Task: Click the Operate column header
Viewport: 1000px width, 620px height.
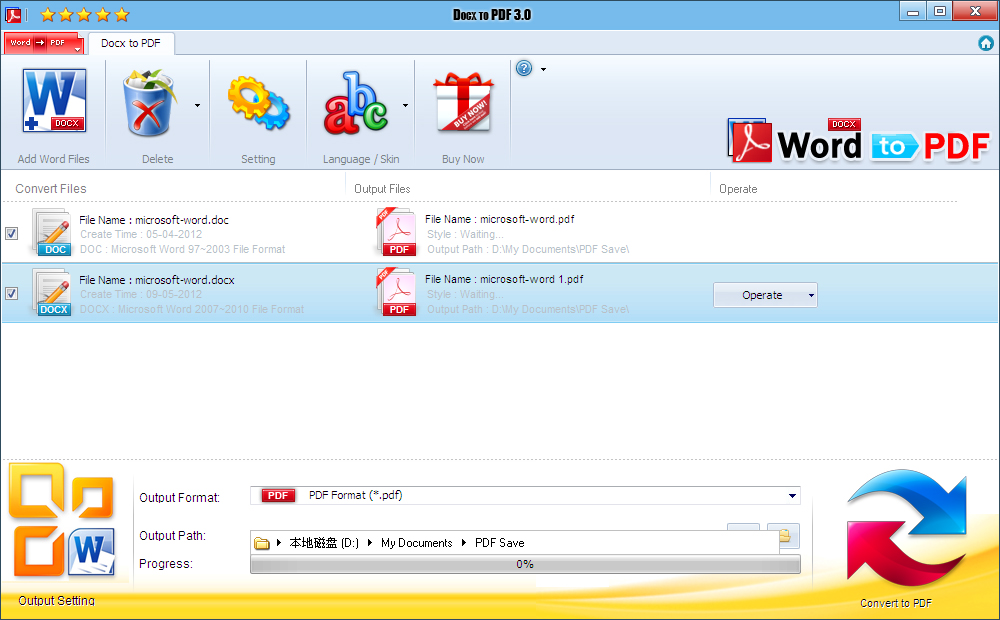Action: 738,189
